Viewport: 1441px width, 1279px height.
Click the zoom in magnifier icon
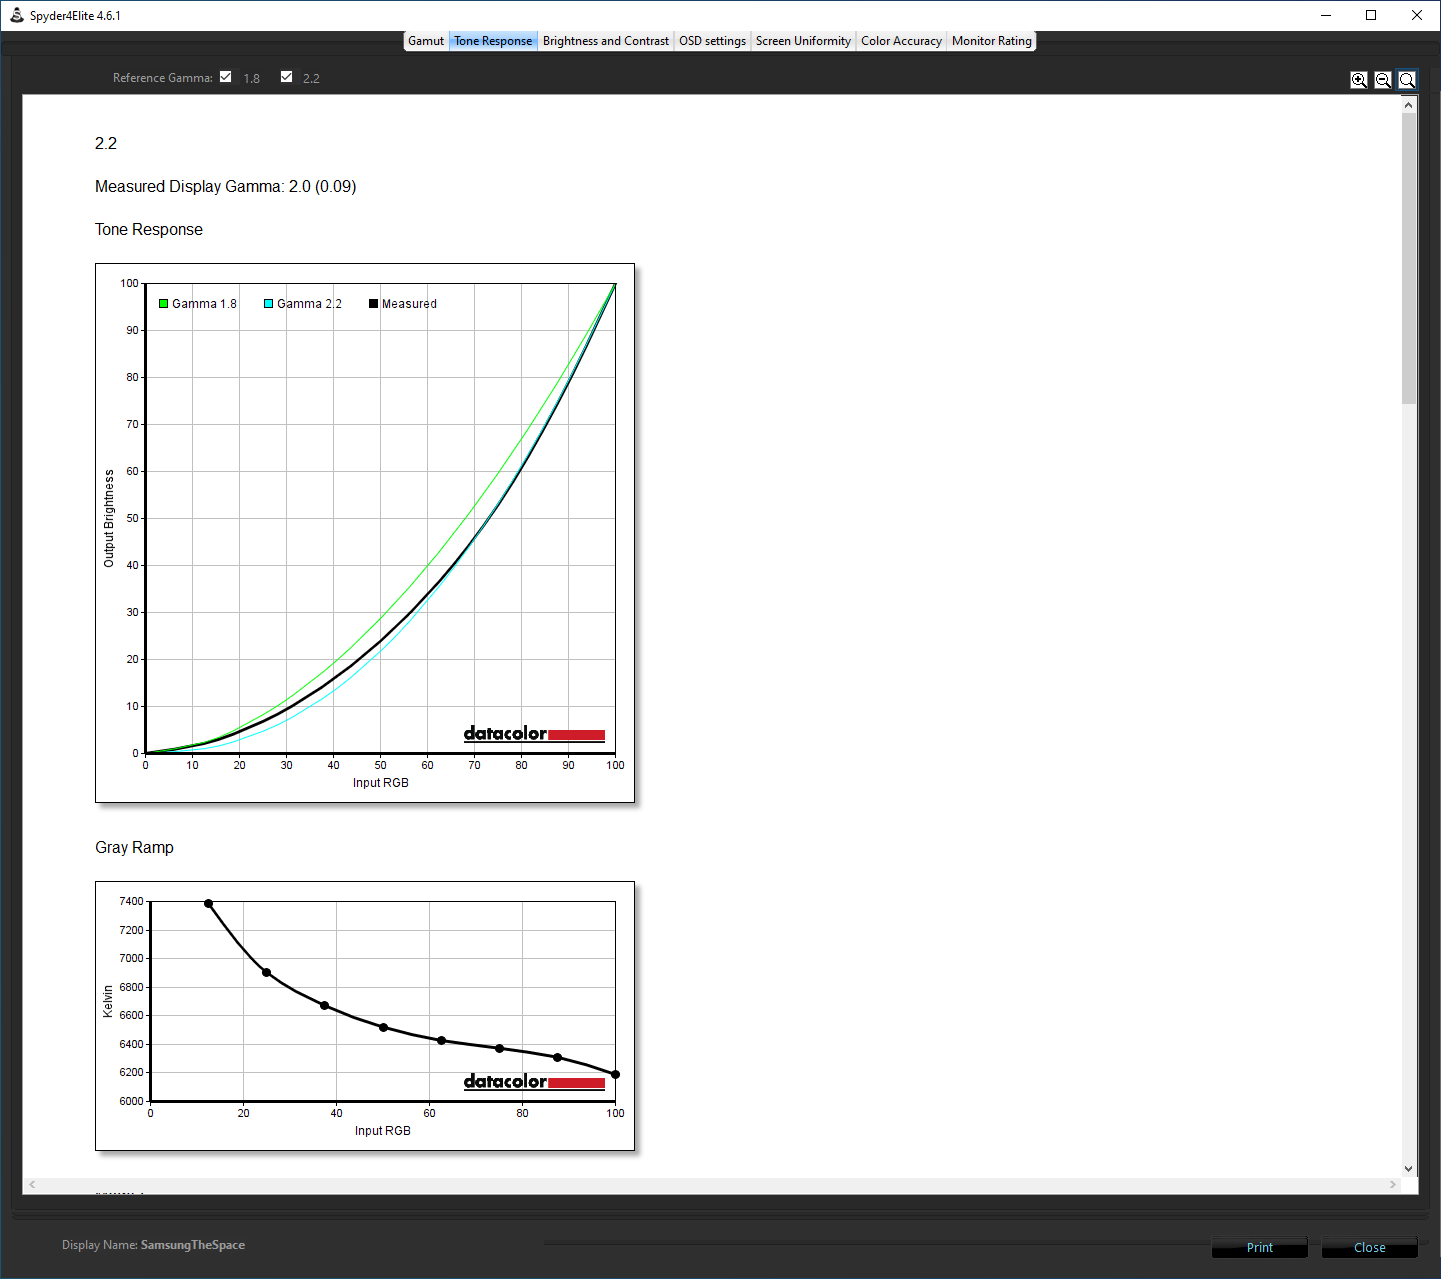tap(1359, 80)
